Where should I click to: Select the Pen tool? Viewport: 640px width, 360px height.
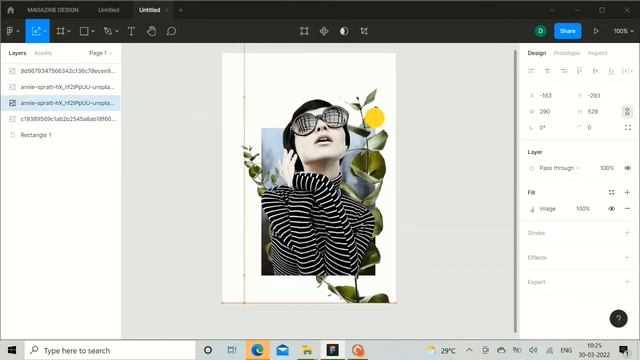click(108, 31)
